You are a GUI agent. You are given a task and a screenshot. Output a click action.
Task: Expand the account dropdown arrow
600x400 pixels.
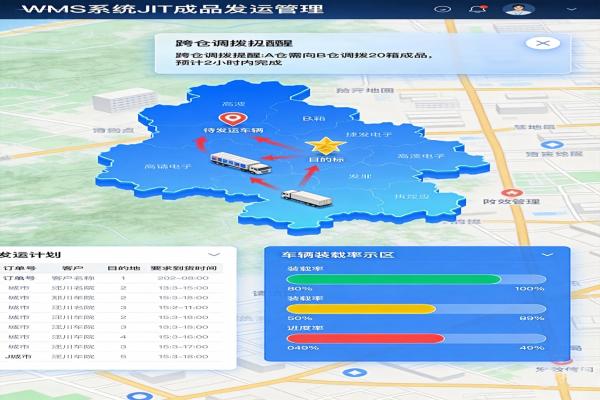tap(571, 9)
